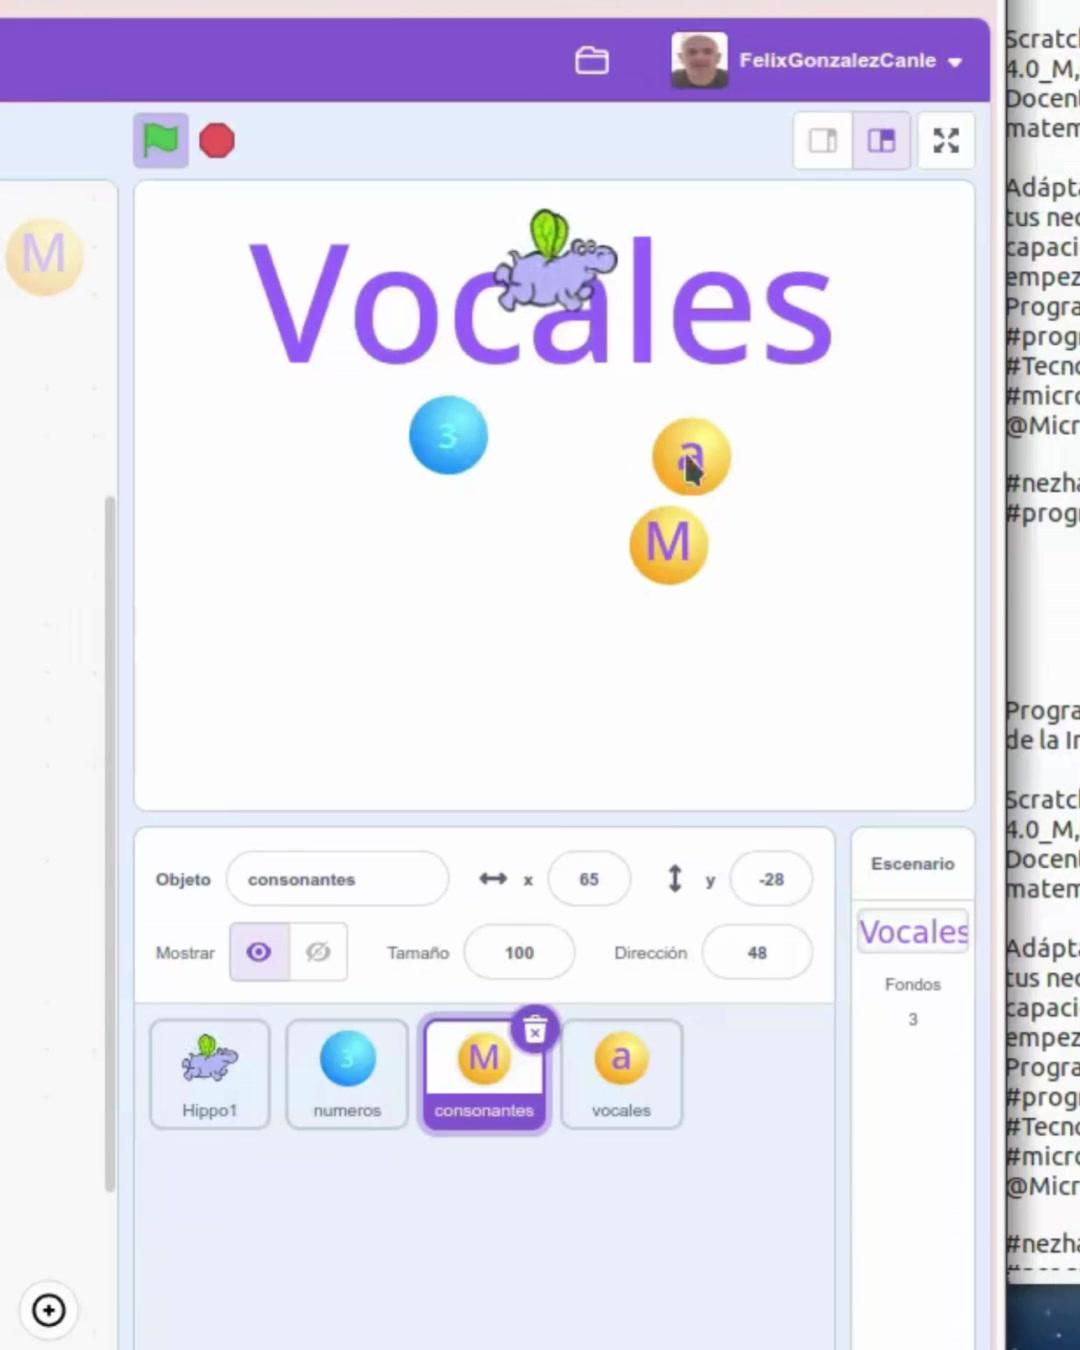Select the vocales sprite thumbnail
The width and height of the screenshot is (1080, 1350).
click(621, 1074)
